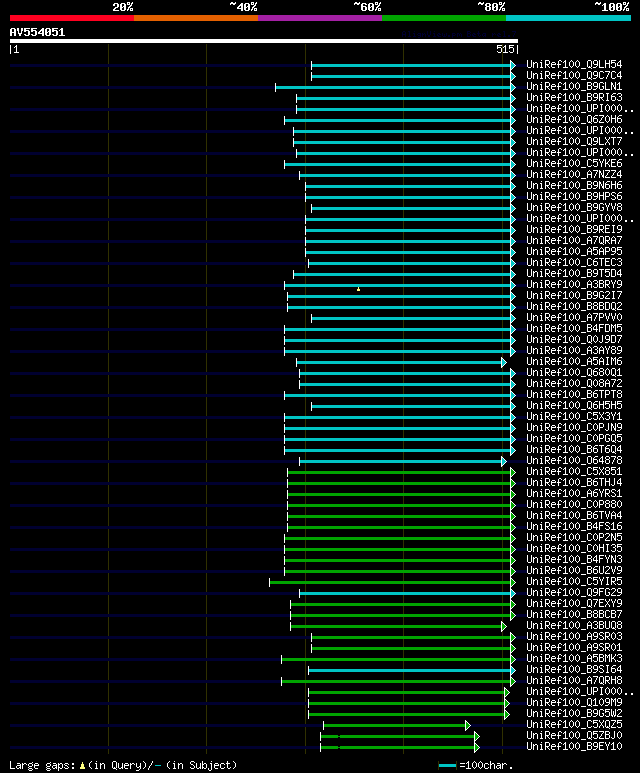Open hit UniRef100_Q9C7C4
Image resolution: width=640 pixels, height=773 pixels.
(x=574, y=75)
